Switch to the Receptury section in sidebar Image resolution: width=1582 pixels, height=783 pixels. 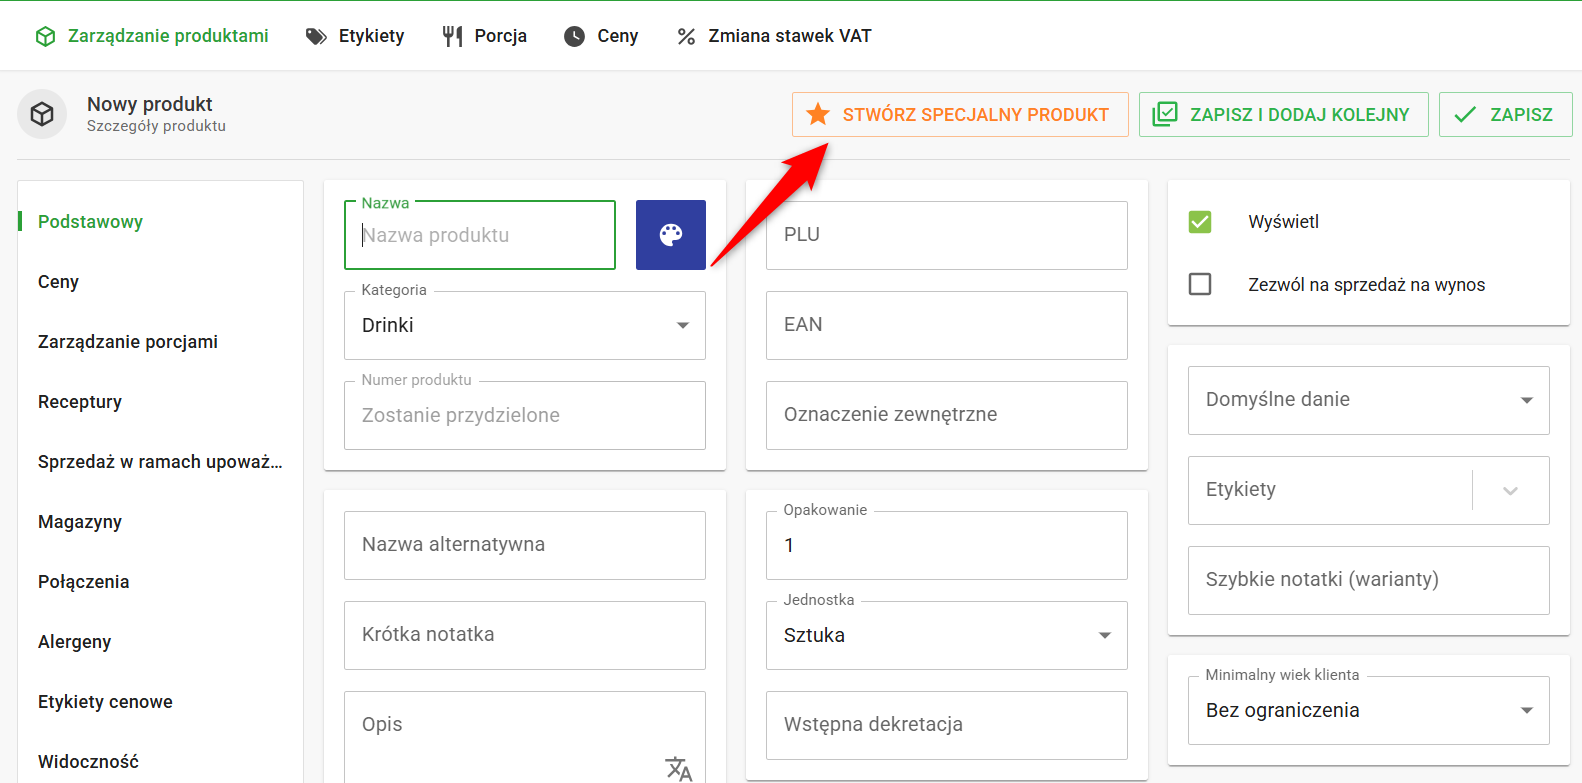tap(80, 402)
